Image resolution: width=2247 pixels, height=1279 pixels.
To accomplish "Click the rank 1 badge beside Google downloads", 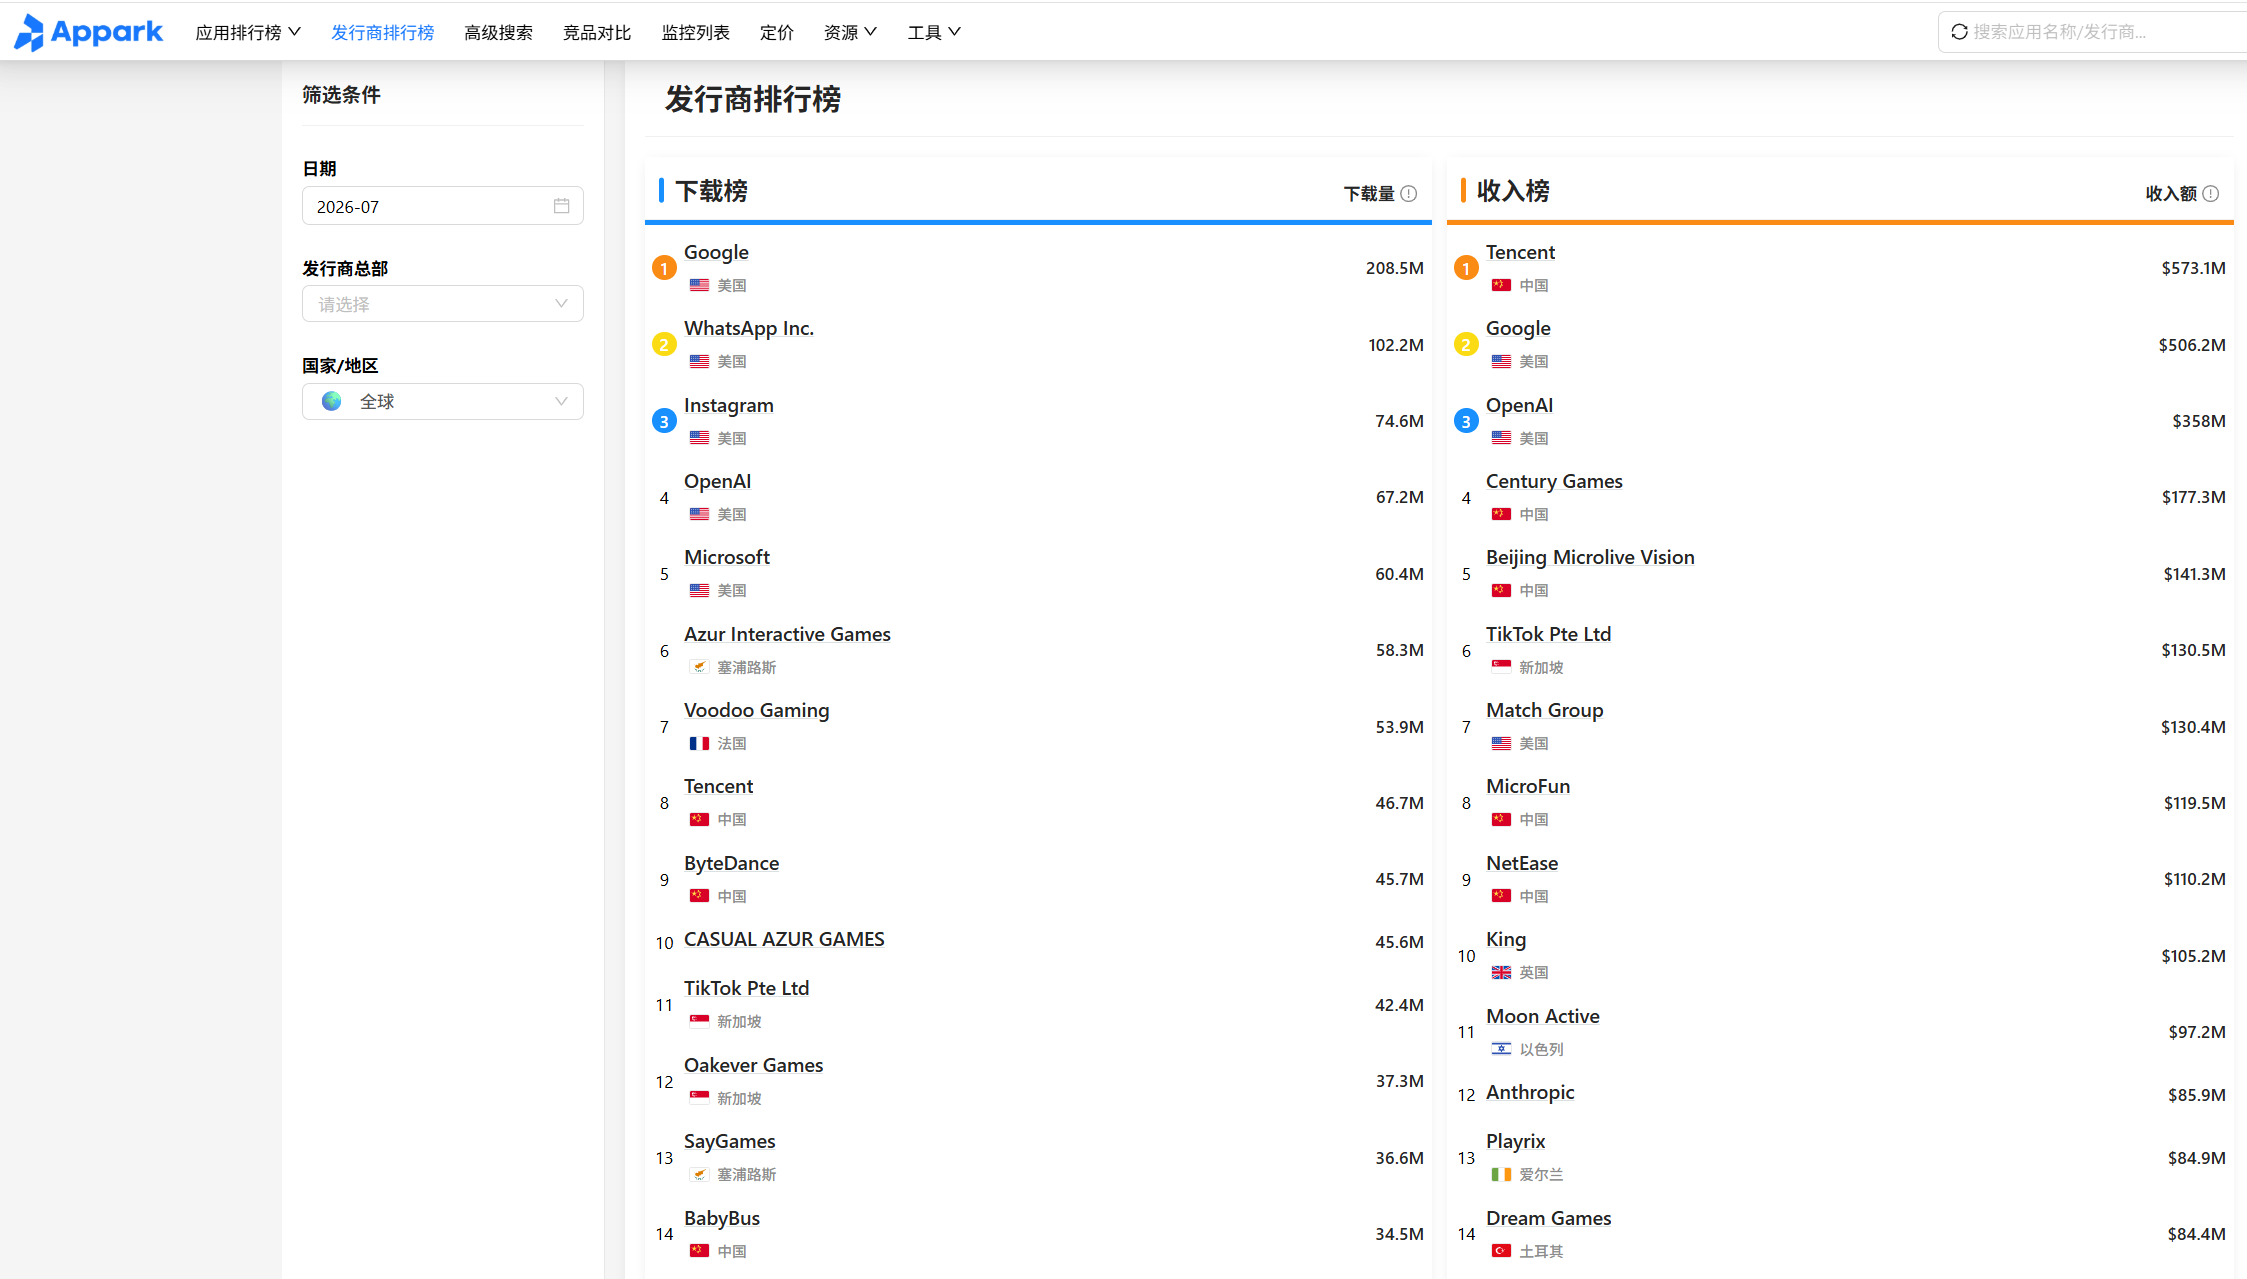I will pos(664,268).
